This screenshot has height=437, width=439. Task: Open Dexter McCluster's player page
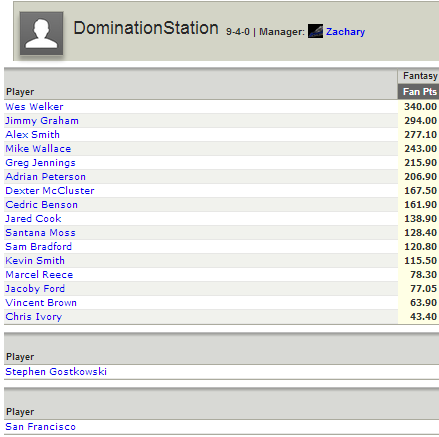point(50,191)
